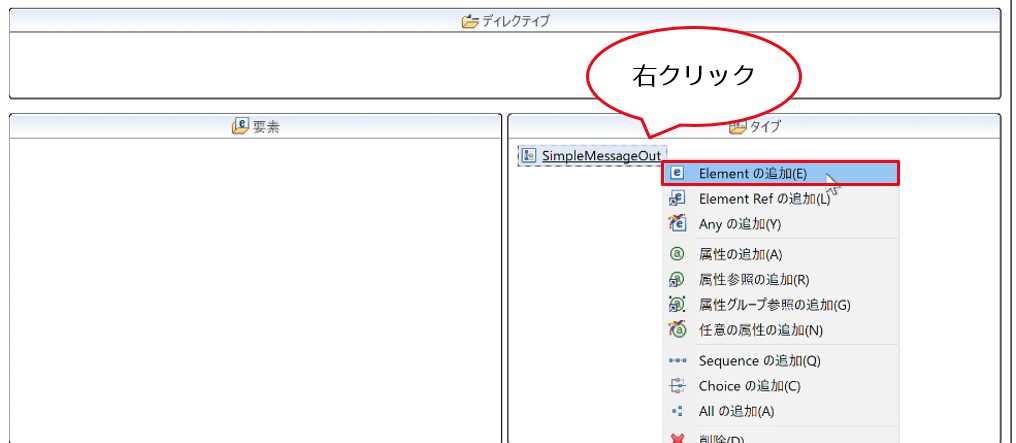Screen dimensions: 1016x443
Task: Choose '属性グループ参照の追加(G)' entry
Action: tap(780, 304)
